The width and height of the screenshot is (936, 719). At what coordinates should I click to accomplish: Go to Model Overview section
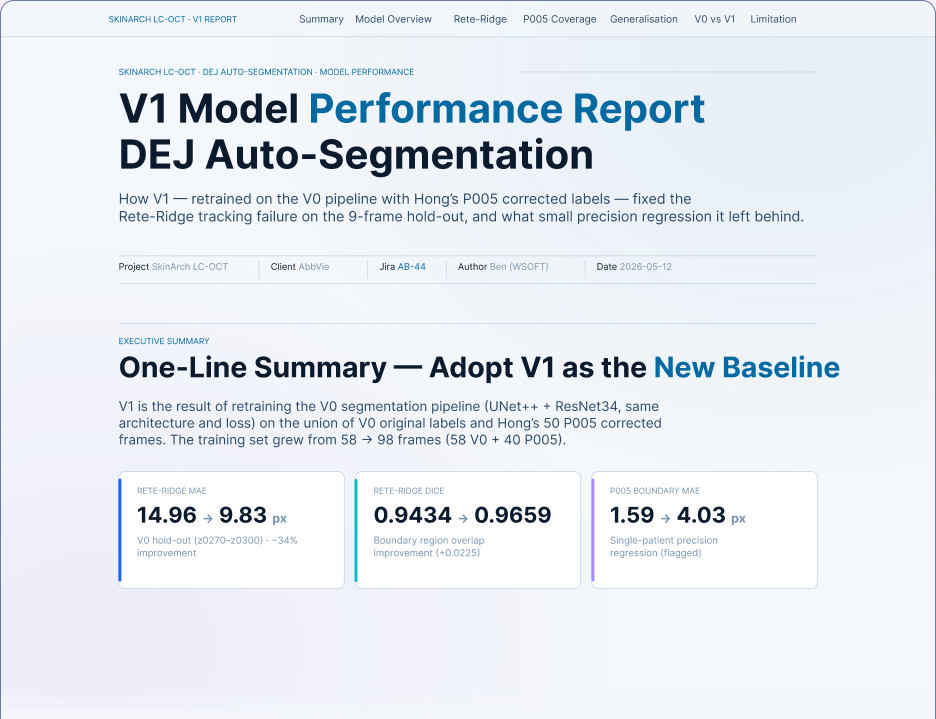[x=393, y=19]
